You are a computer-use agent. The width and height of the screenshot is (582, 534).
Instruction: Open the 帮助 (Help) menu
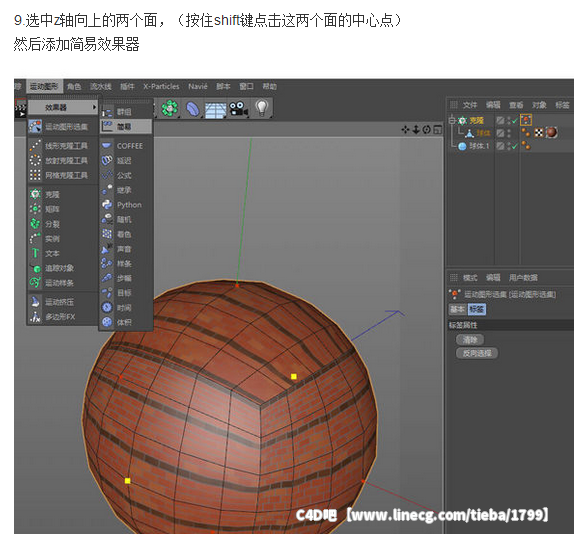269,86
